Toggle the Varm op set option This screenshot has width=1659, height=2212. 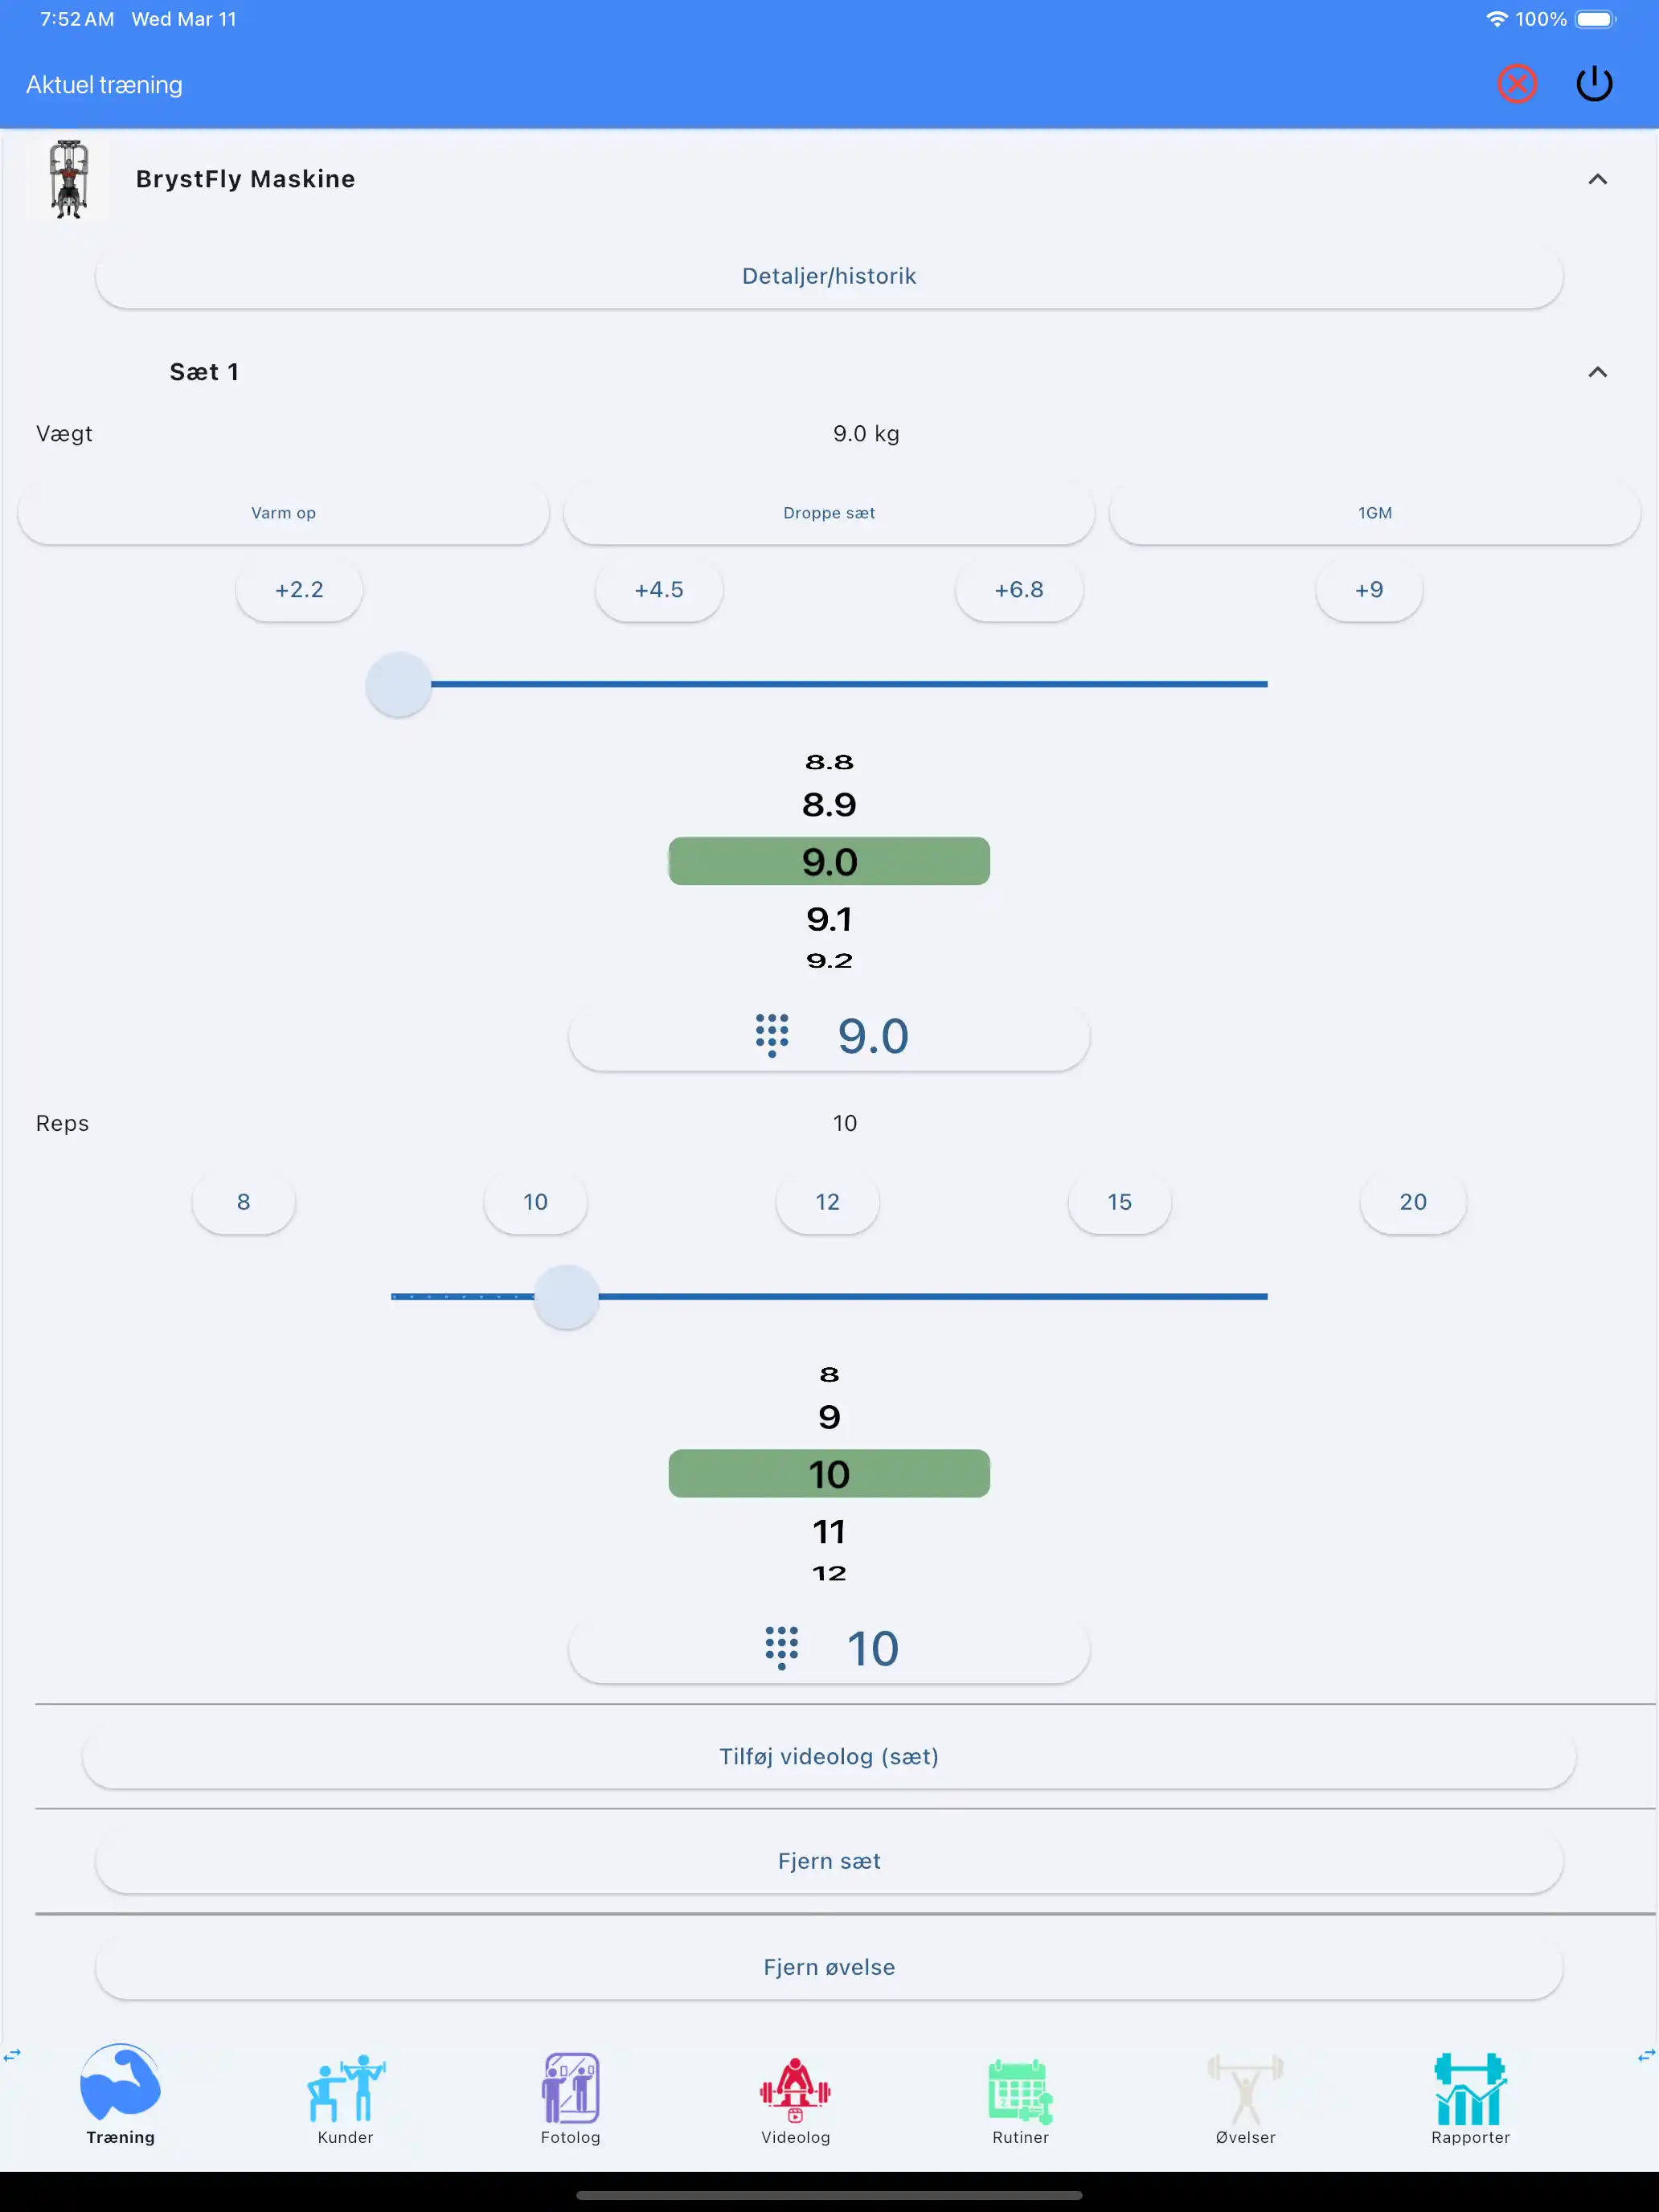coord(283,513)
